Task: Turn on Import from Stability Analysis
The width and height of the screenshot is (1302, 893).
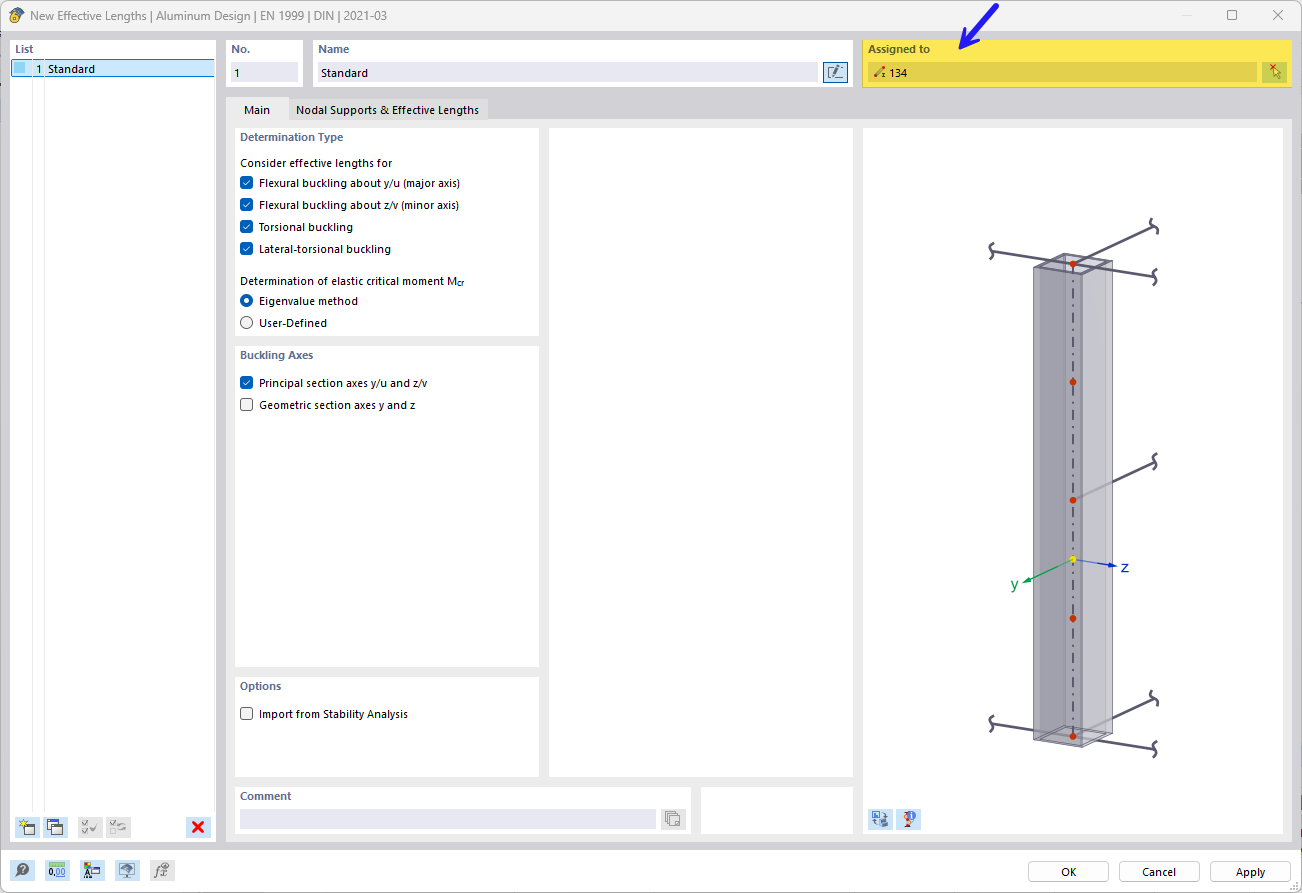Action: pyautogui.click(x=246, y=713)
